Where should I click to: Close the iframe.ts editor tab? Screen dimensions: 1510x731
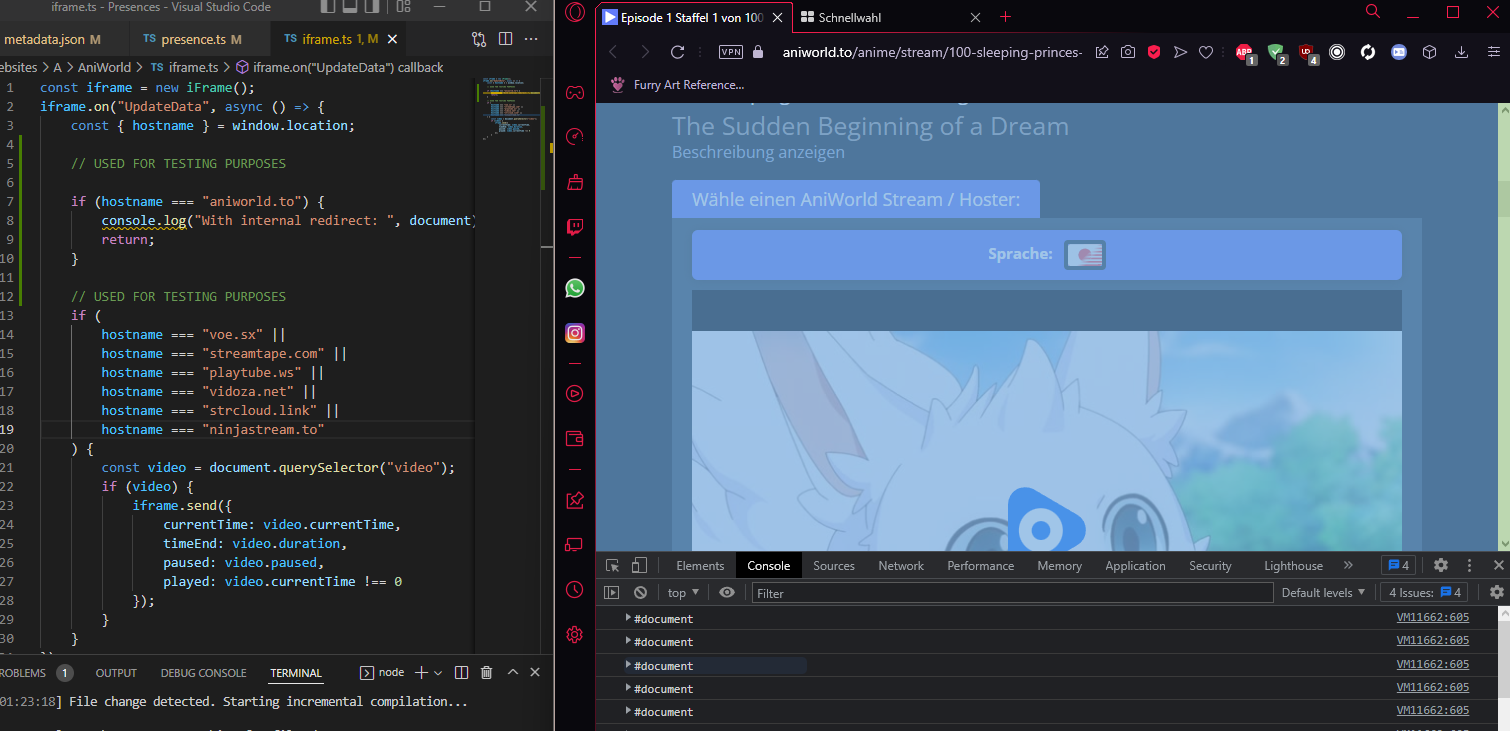click(x=392, y=39)
